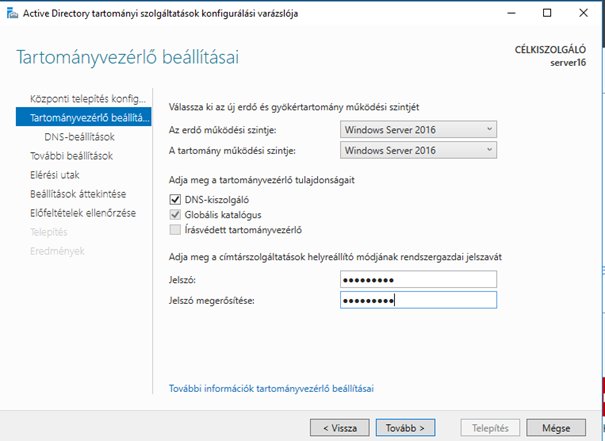Click the wizard app icon in title bar
The image size is (605, 441).
tap(11, 14)
